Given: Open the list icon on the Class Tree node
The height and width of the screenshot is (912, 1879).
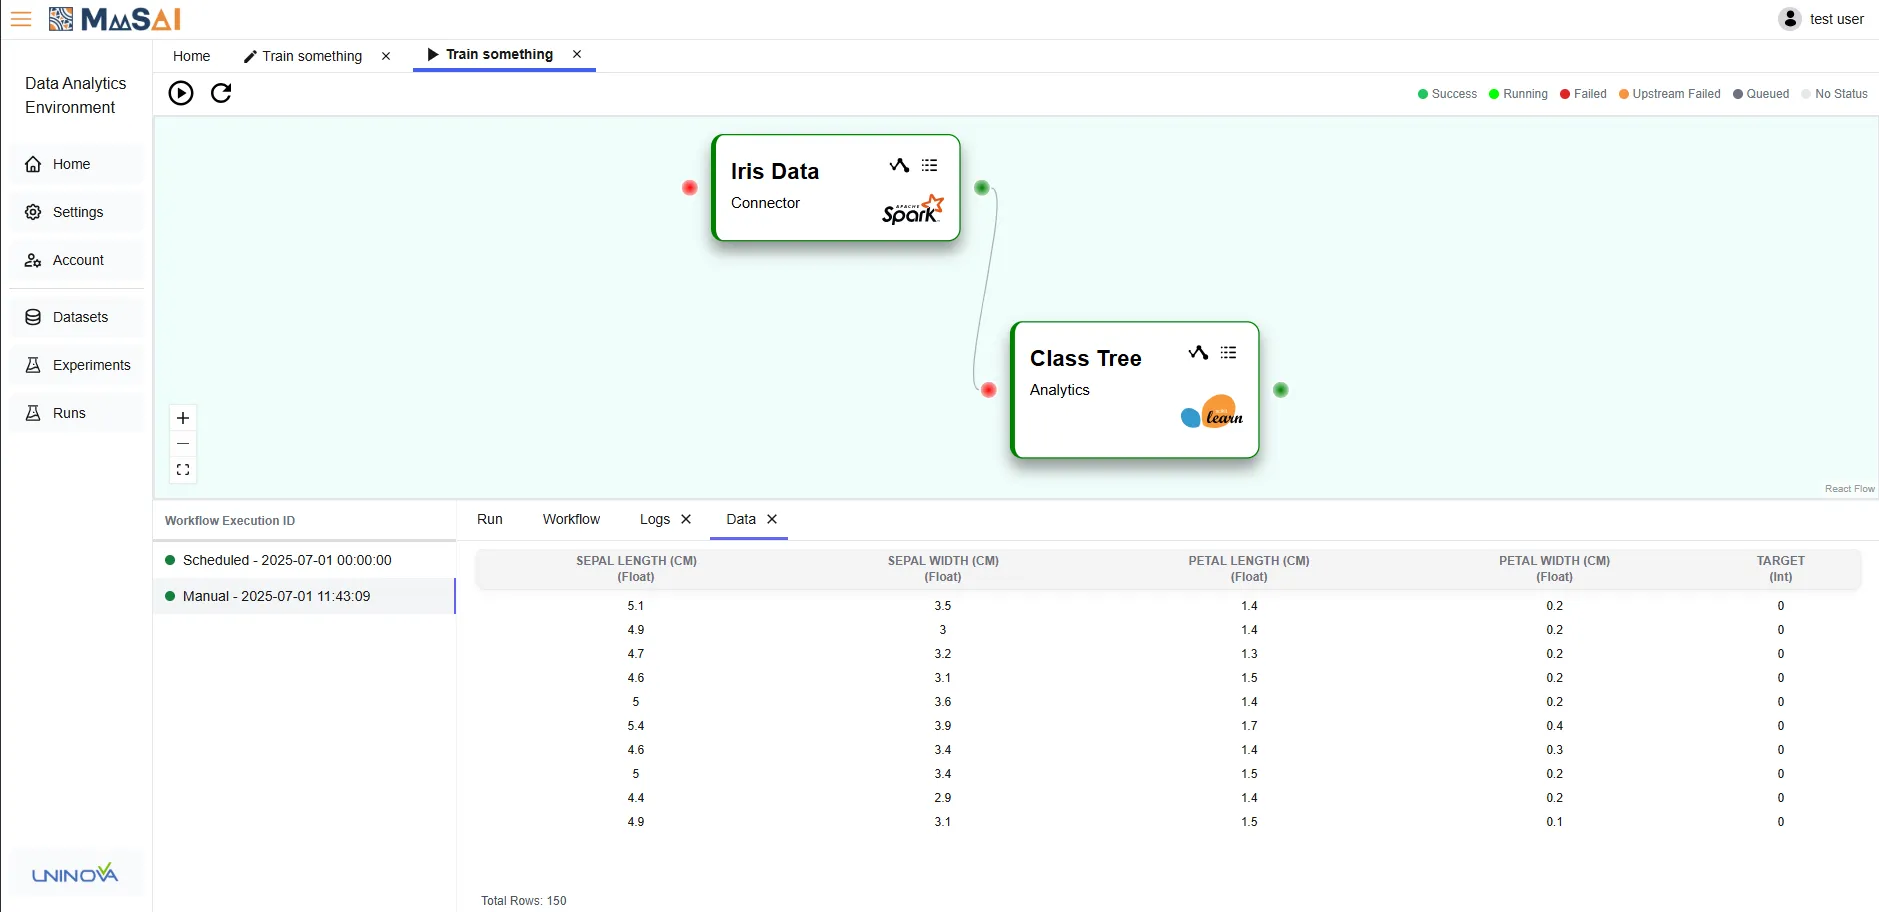Looking at the screenshot, I should 1229,353.
